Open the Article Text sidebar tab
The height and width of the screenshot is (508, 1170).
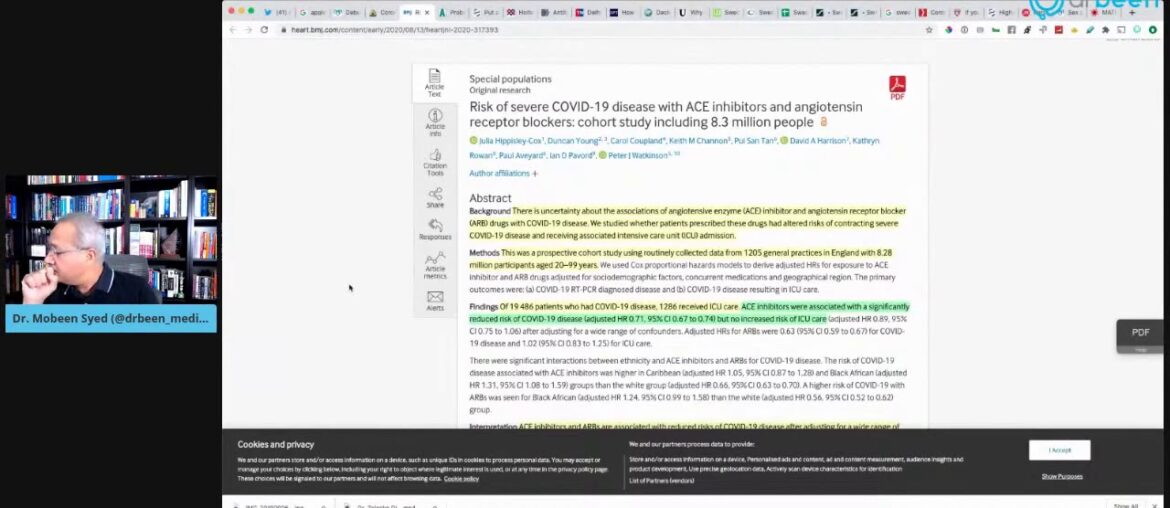tap(434, 82)
